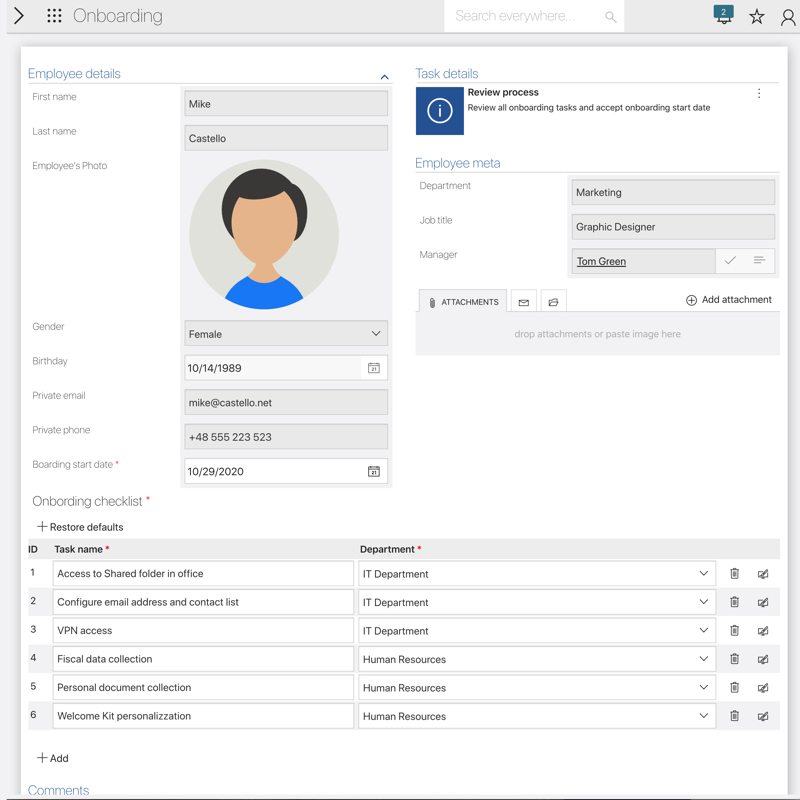The width and height of the screenshot is (800, 800).
Task: Open Department dropdown for Welcome Kit row
Action: click(703, 716)
